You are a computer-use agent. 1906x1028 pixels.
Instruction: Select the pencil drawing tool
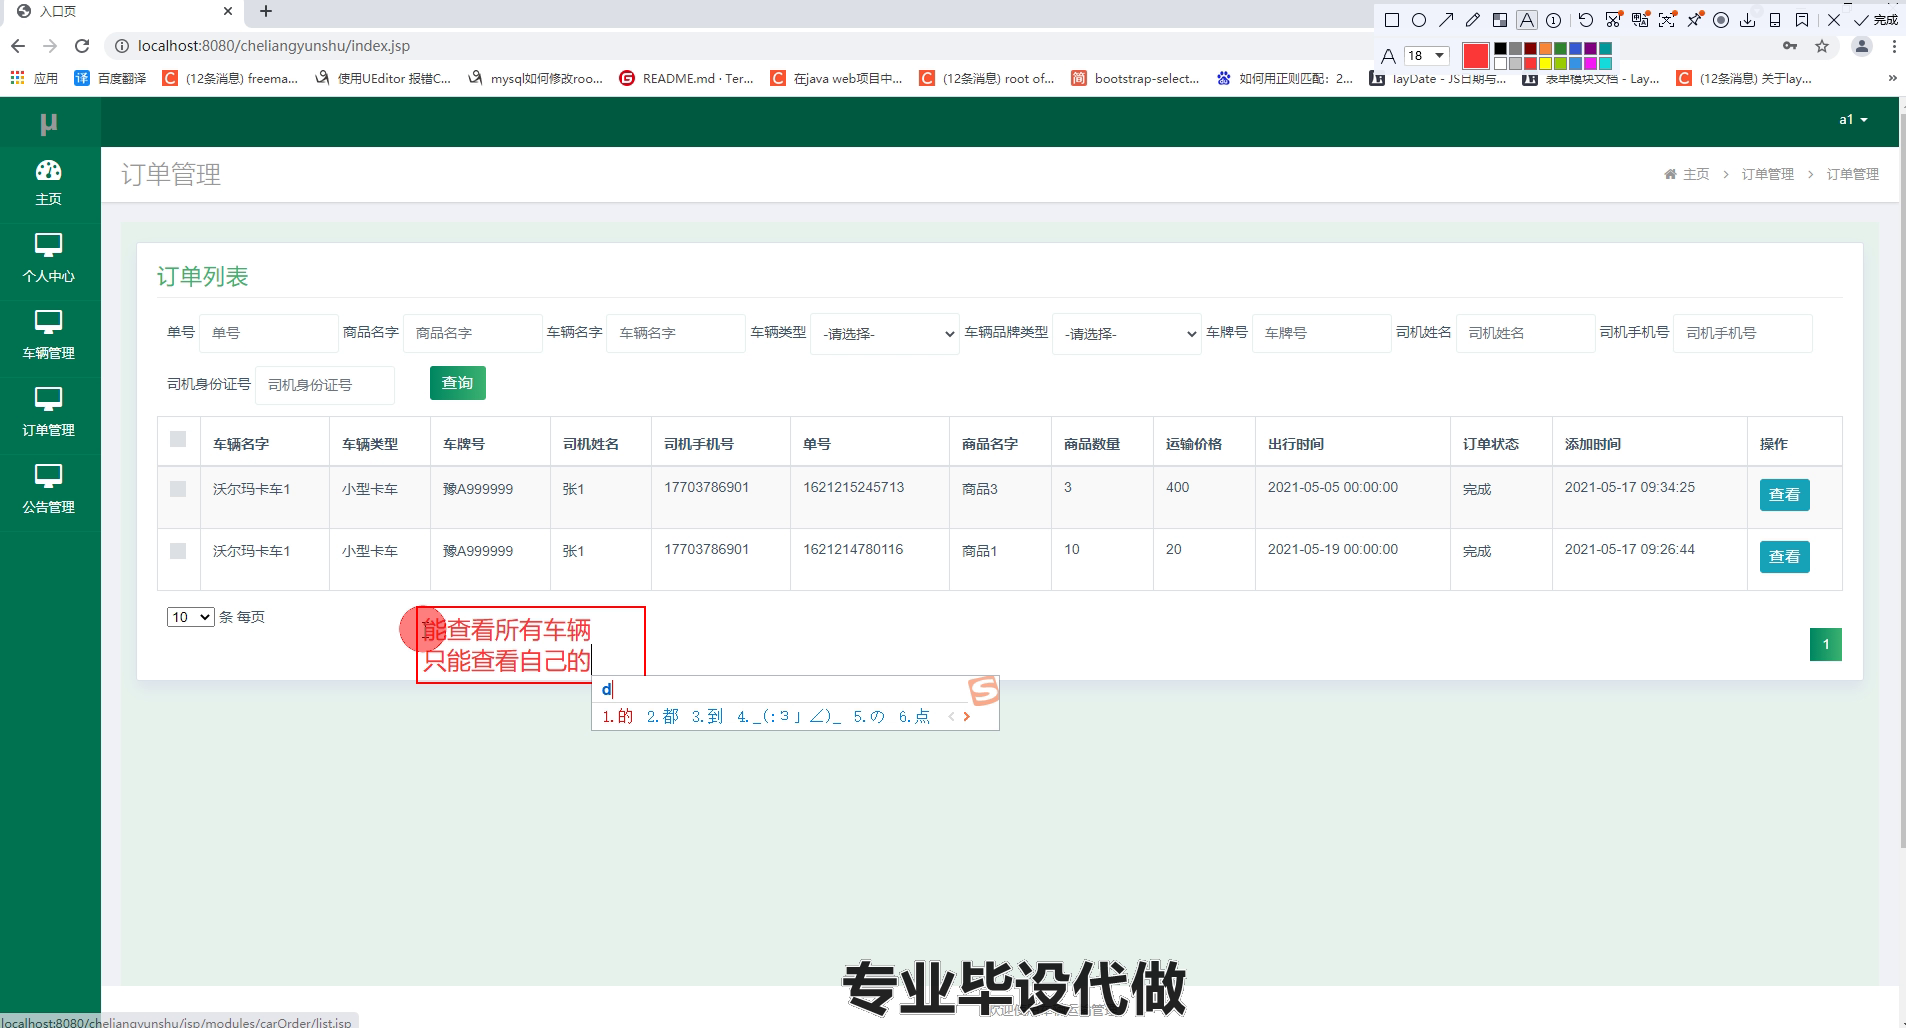tap(1473, 20)
